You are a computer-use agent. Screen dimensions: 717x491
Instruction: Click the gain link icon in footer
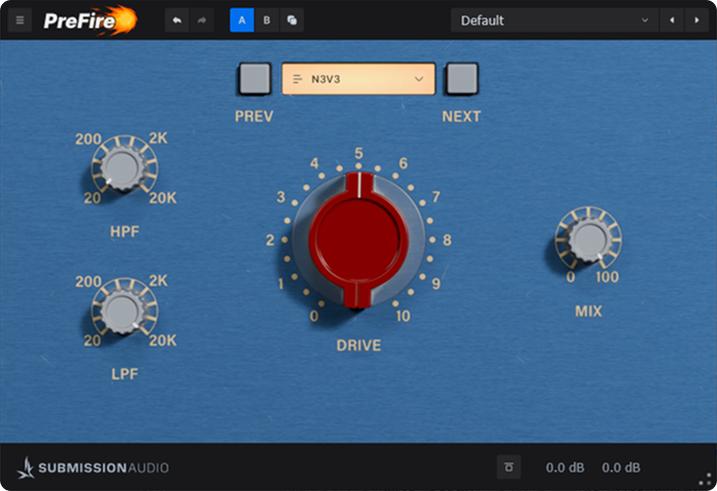508,467
